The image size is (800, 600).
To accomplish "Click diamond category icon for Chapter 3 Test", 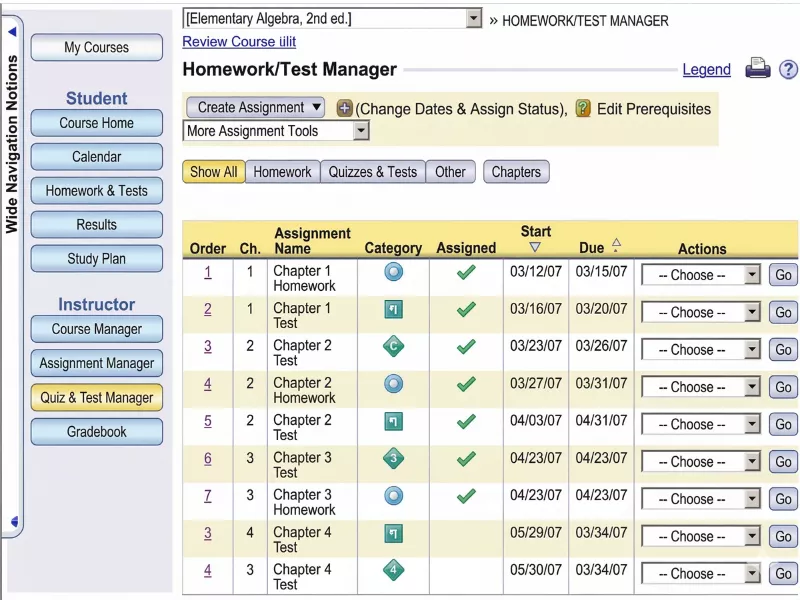I will pos(393,458).
